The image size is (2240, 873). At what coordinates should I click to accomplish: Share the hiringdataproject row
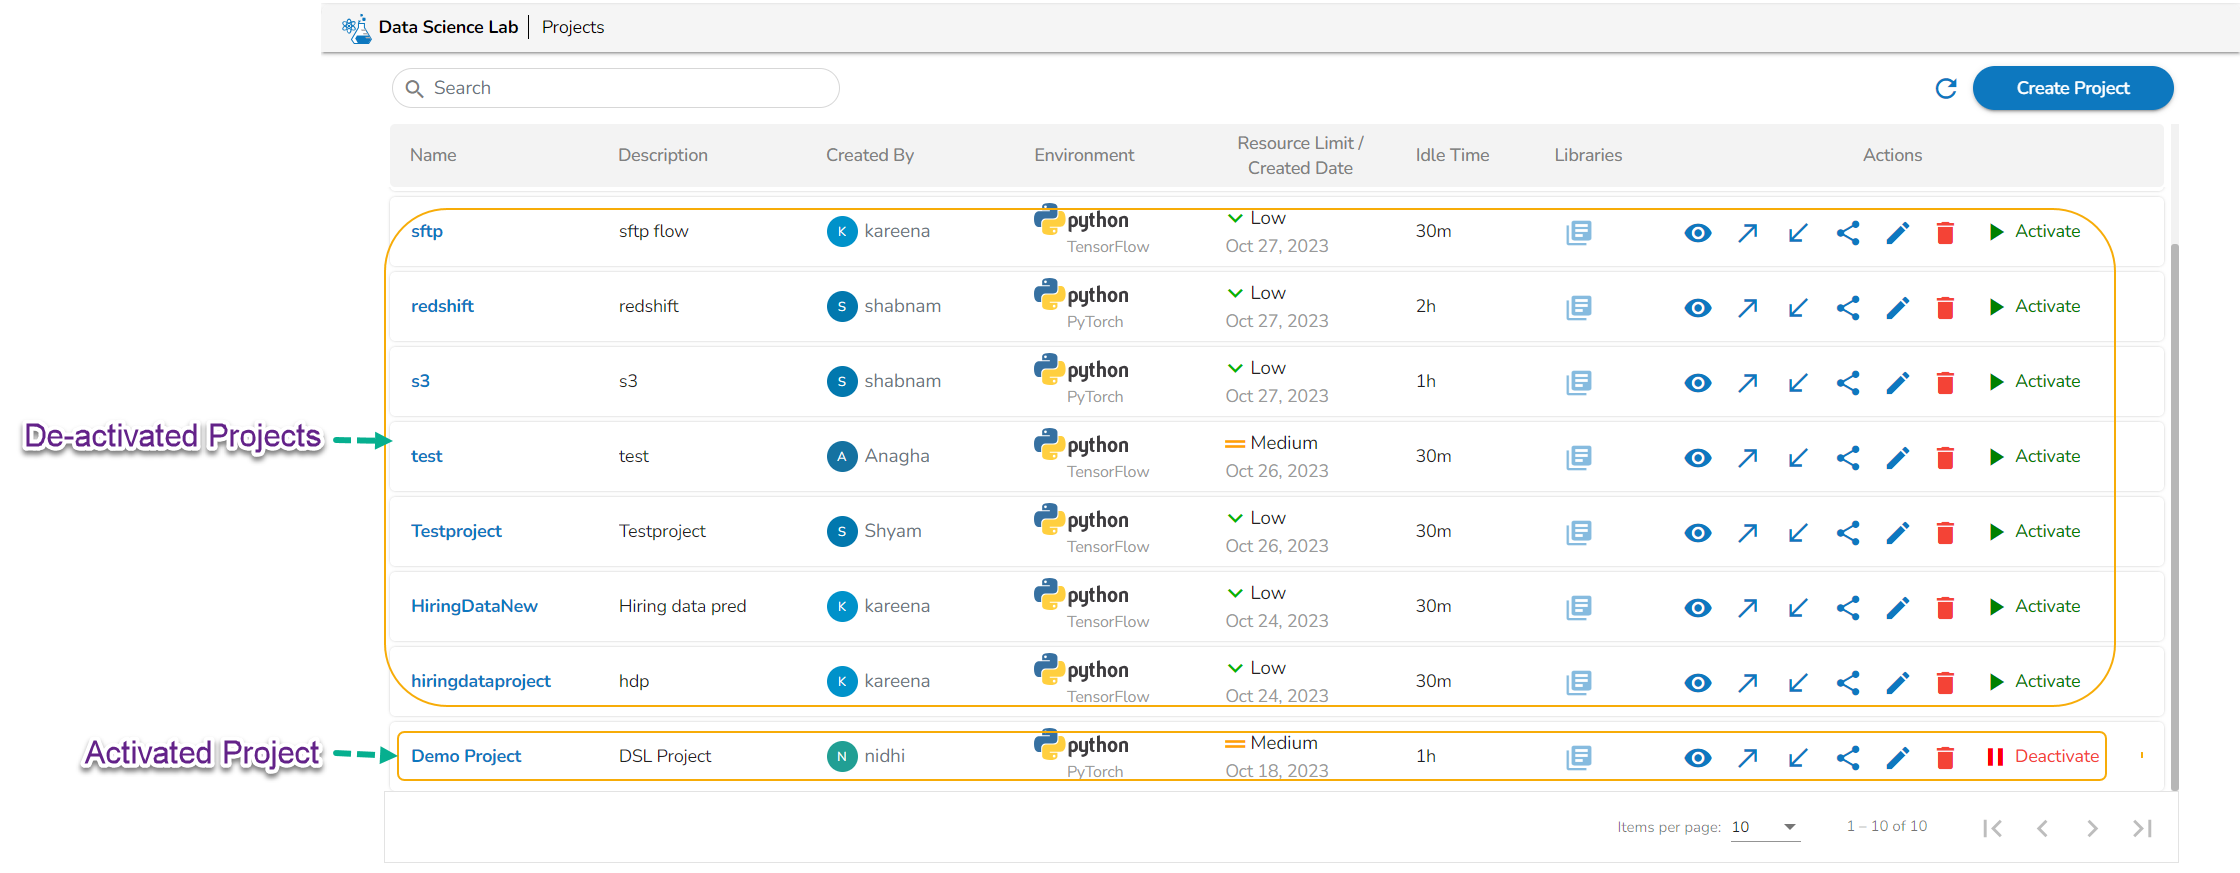[1848, 683]
